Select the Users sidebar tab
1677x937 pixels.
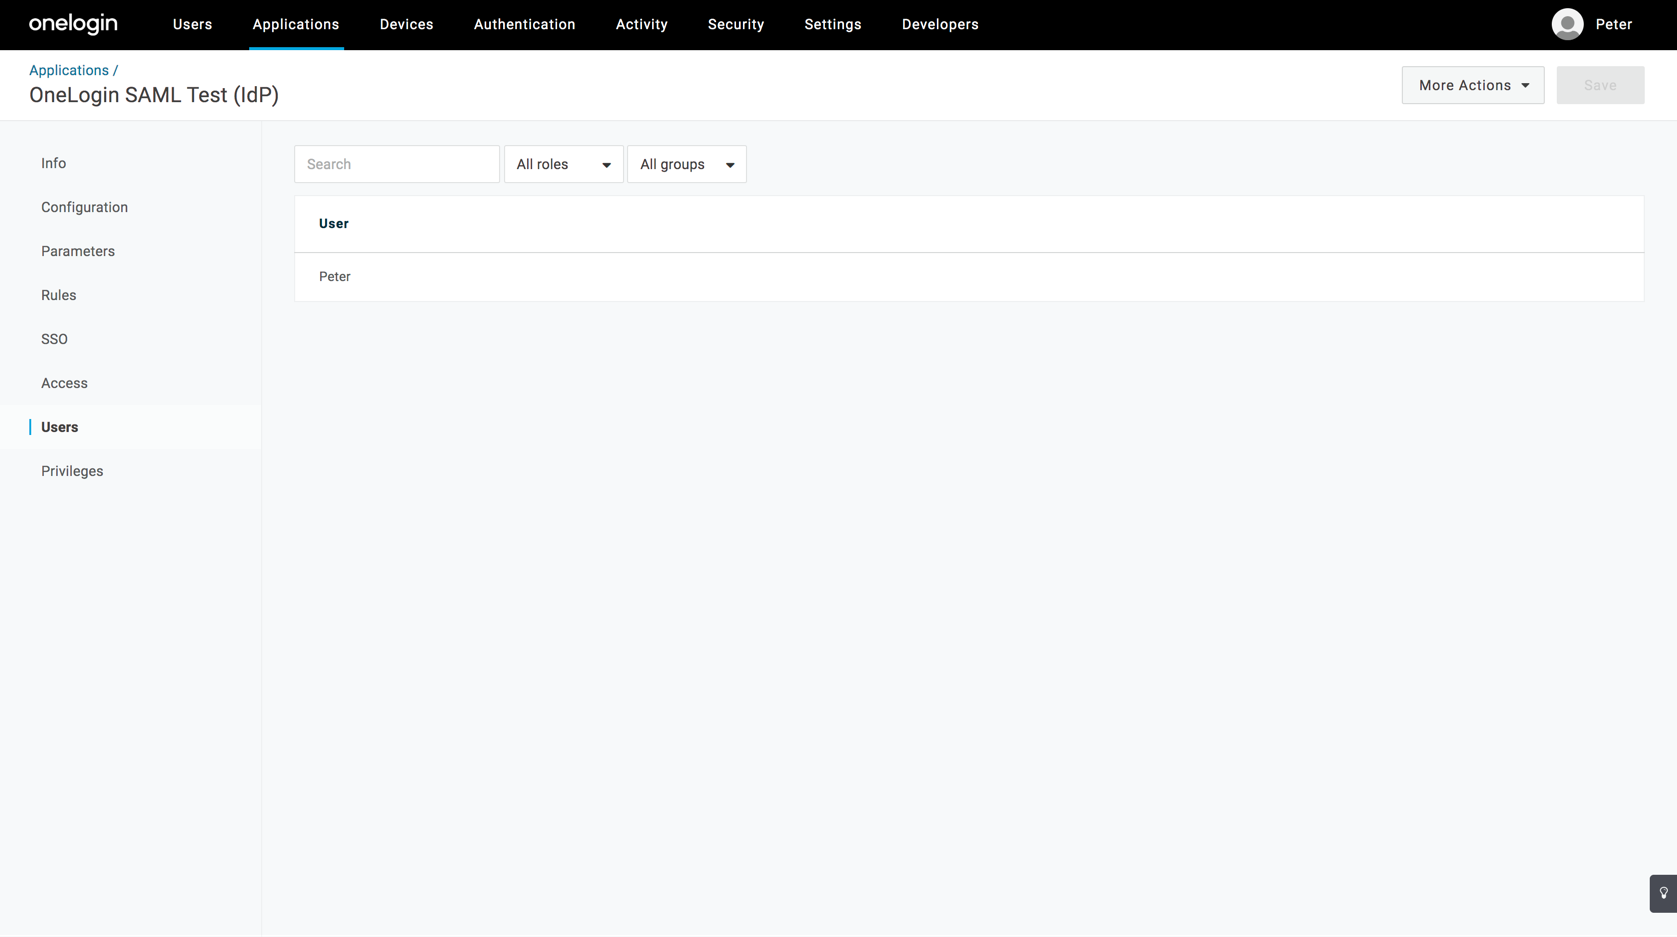[60, 427]
